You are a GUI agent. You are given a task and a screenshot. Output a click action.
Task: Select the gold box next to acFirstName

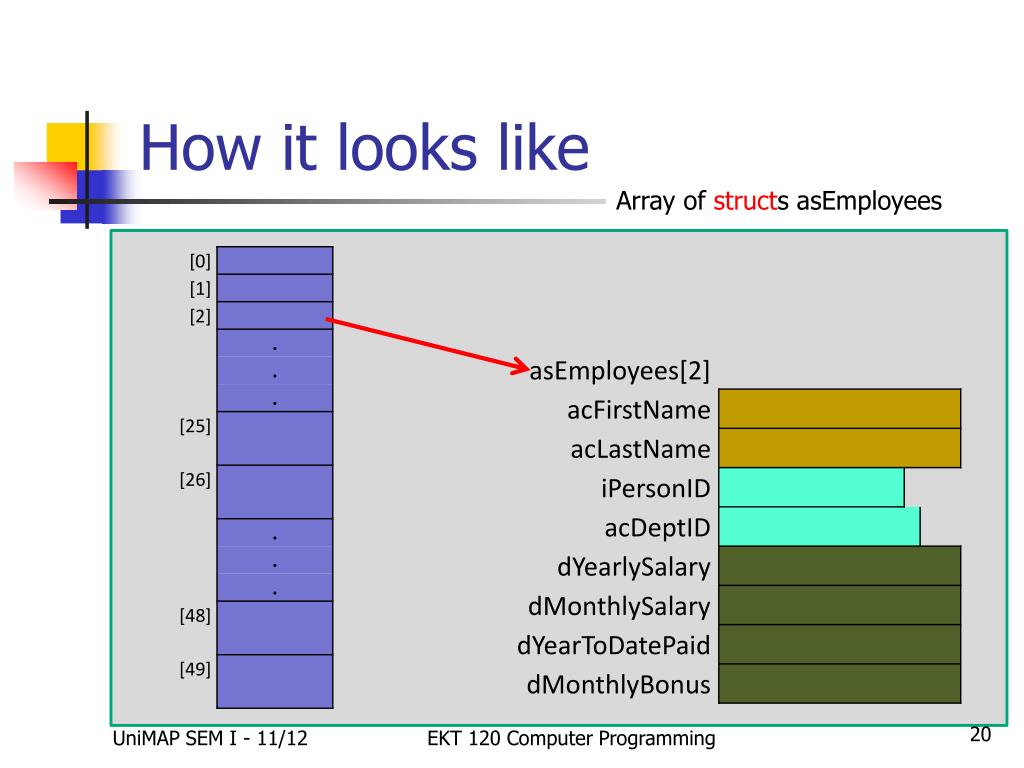[840, 409]
